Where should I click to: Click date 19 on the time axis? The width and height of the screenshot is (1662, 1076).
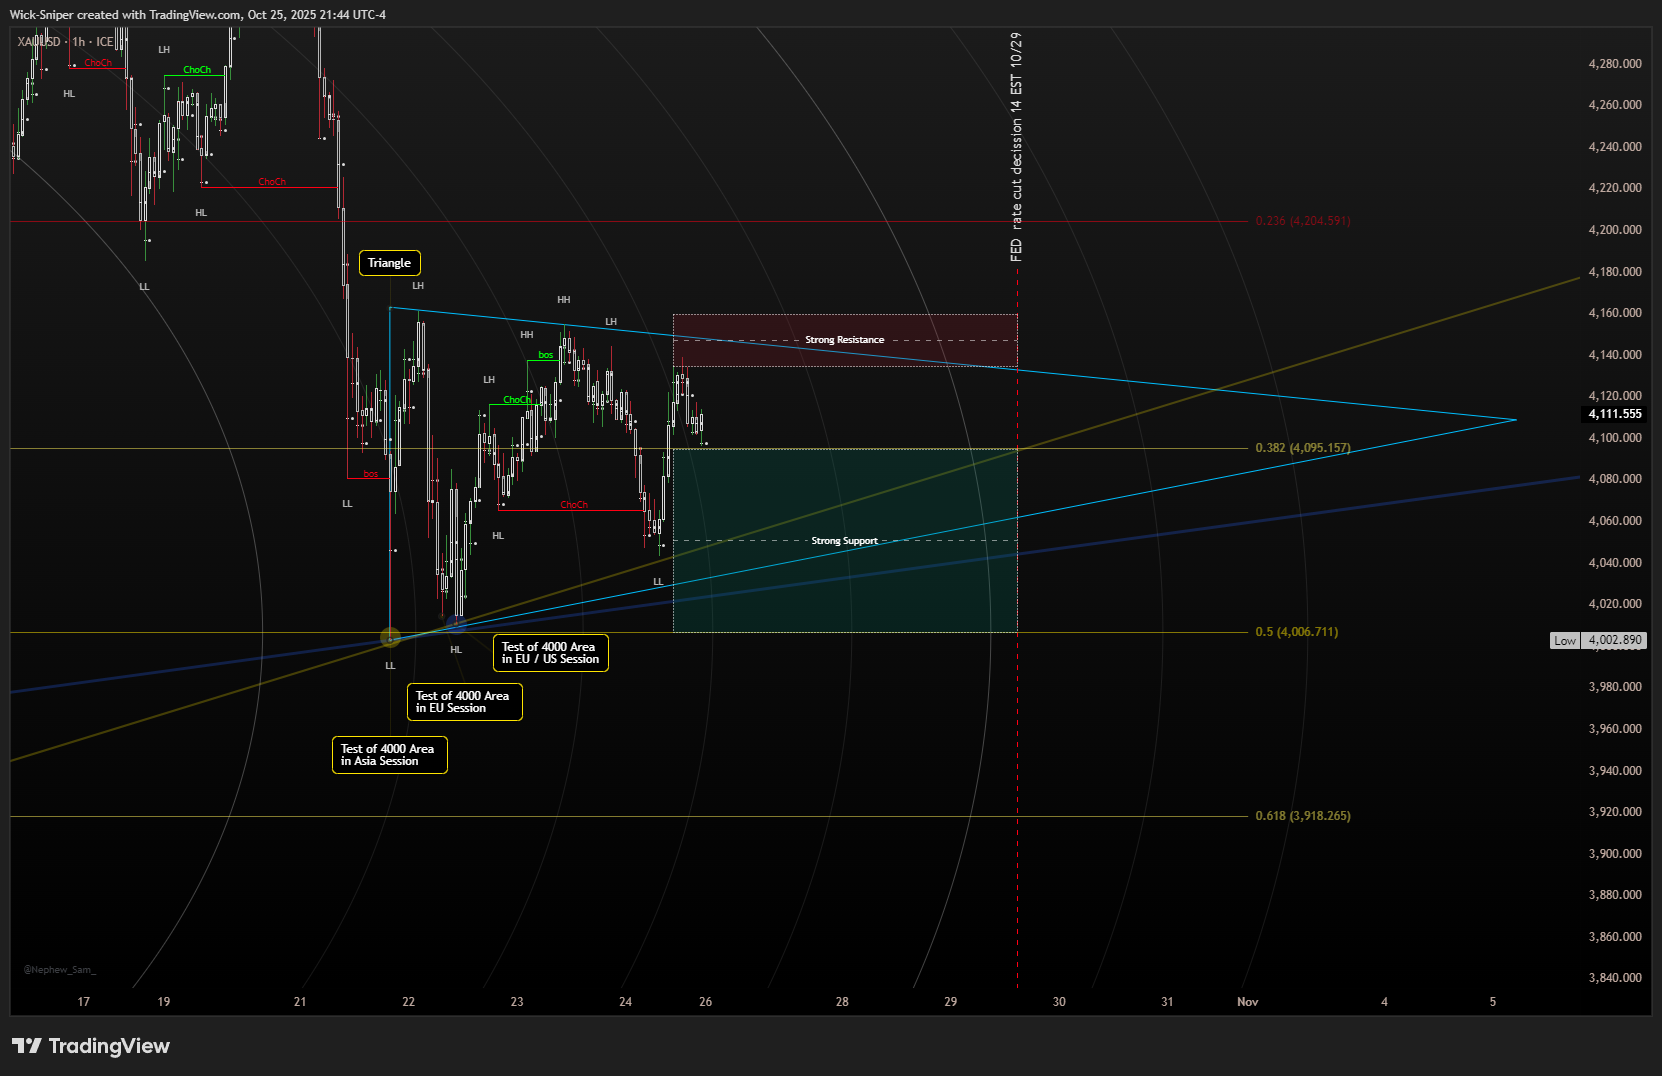point(164,1002)
